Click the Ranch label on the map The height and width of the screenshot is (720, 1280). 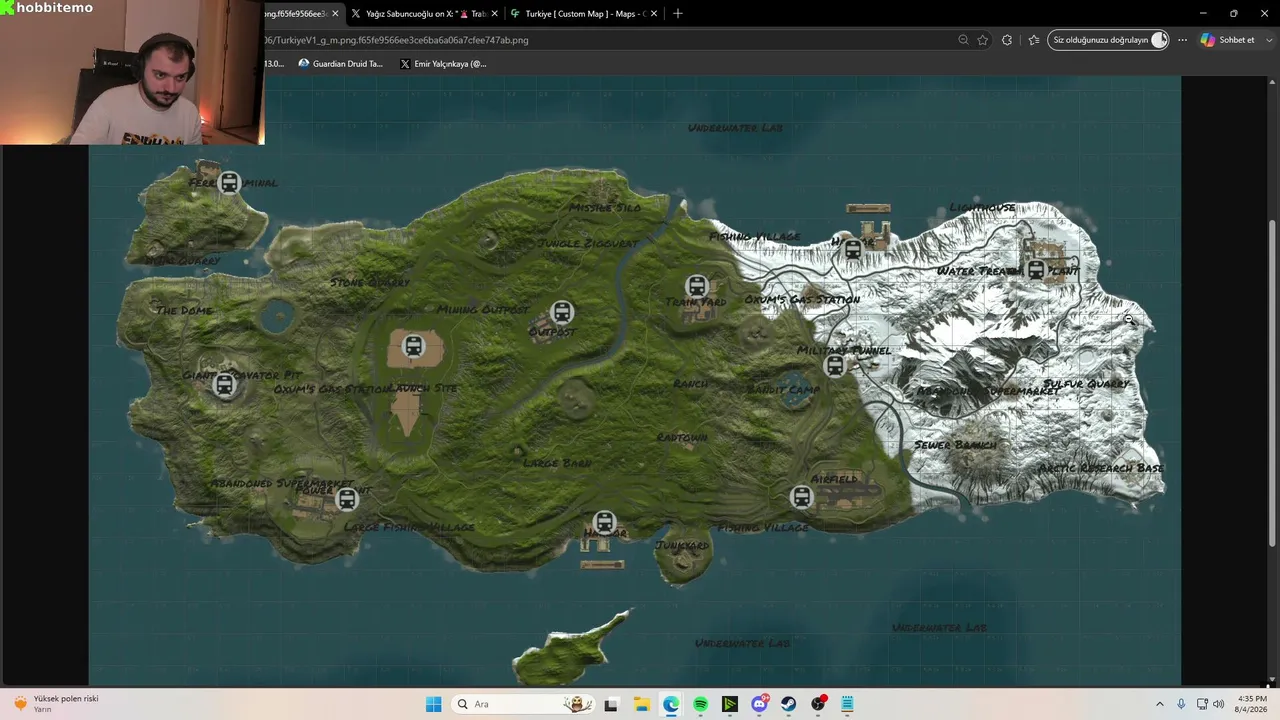coord(691,384)
